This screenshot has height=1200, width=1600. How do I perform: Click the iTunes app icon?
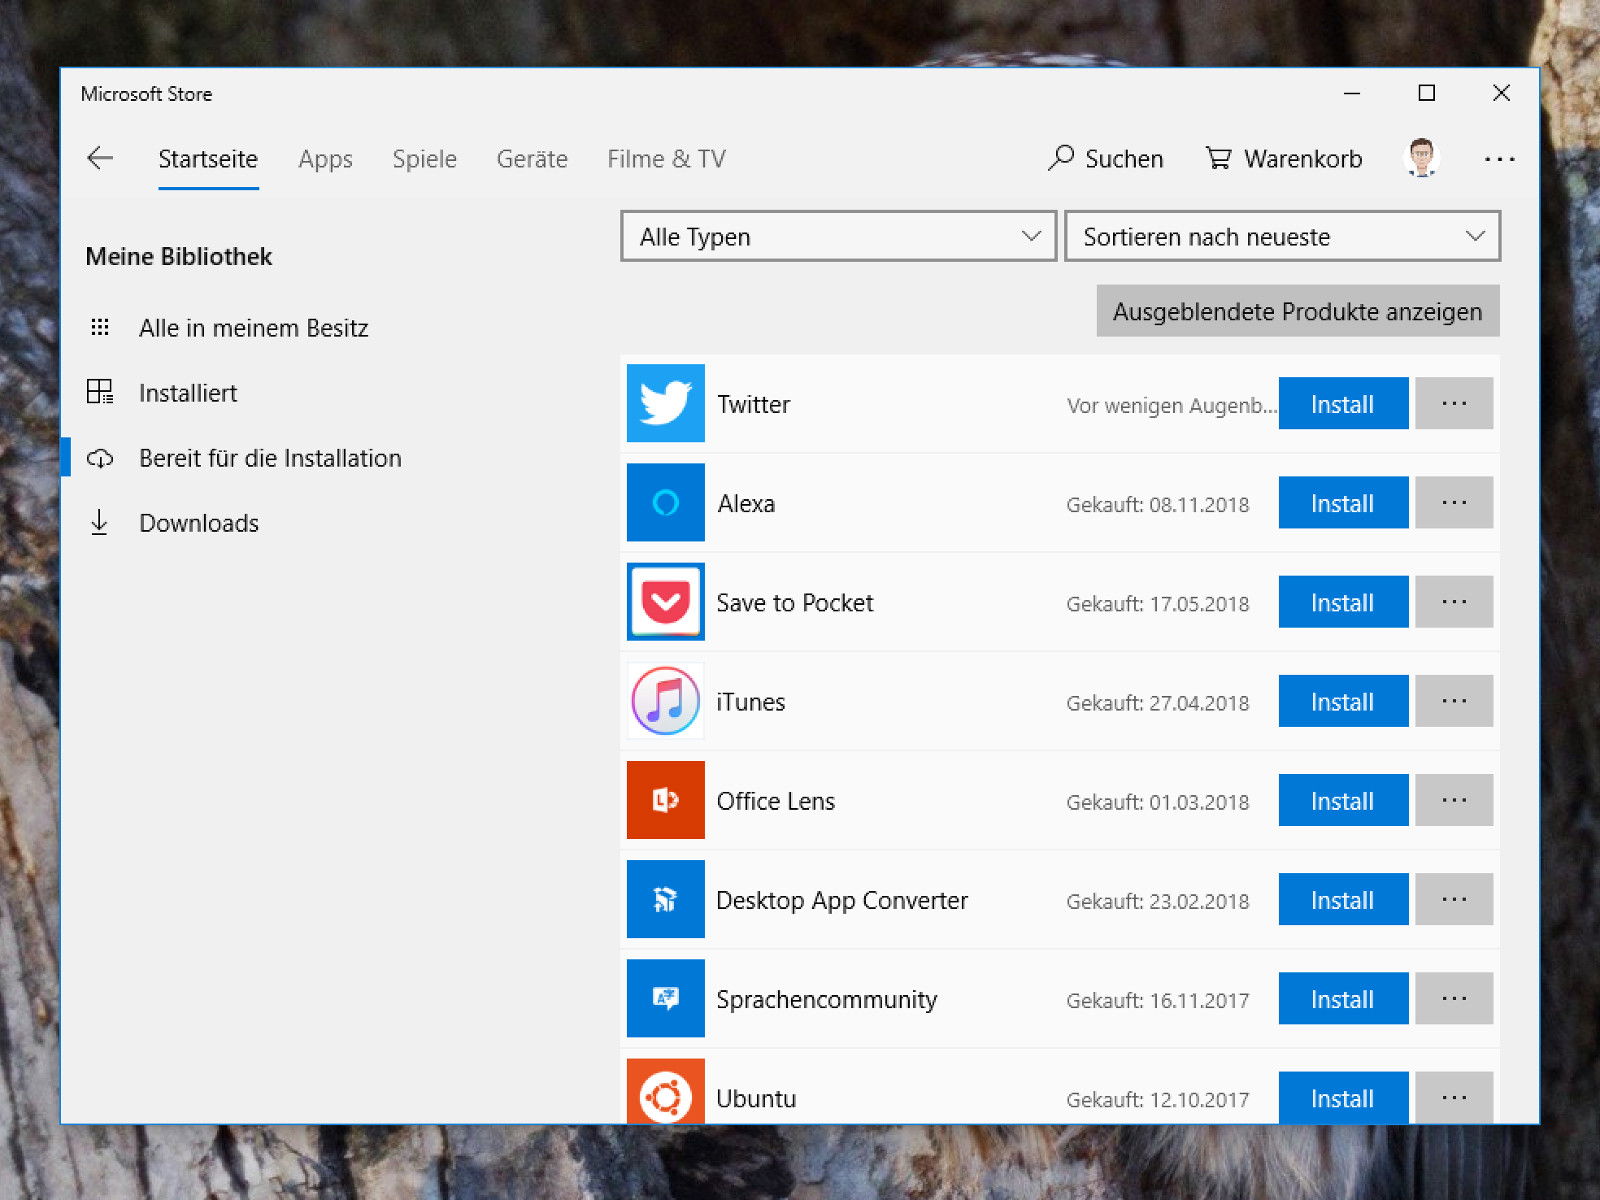coord(666,700)
